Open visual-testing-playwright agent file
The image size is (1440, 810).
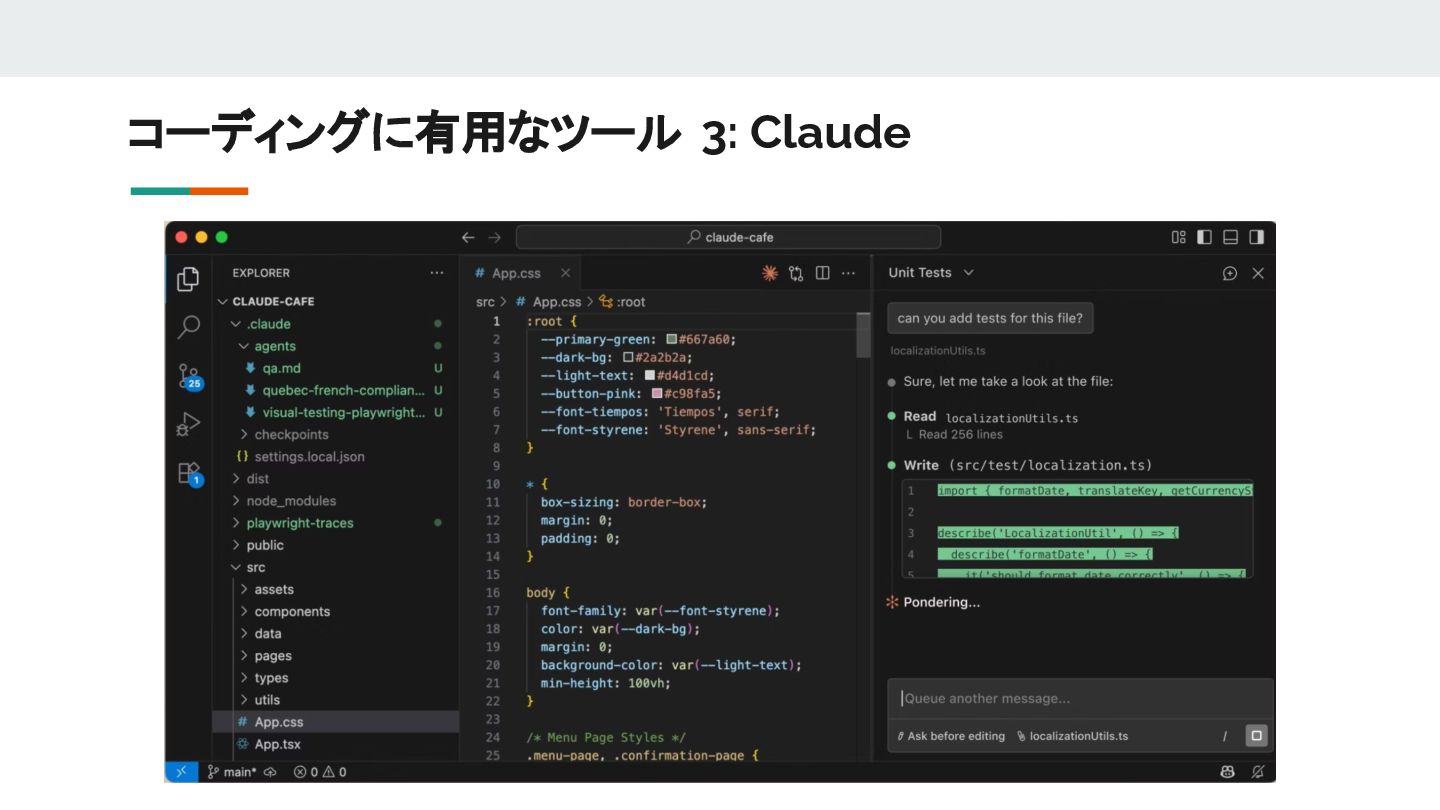[x=336, y=412]
